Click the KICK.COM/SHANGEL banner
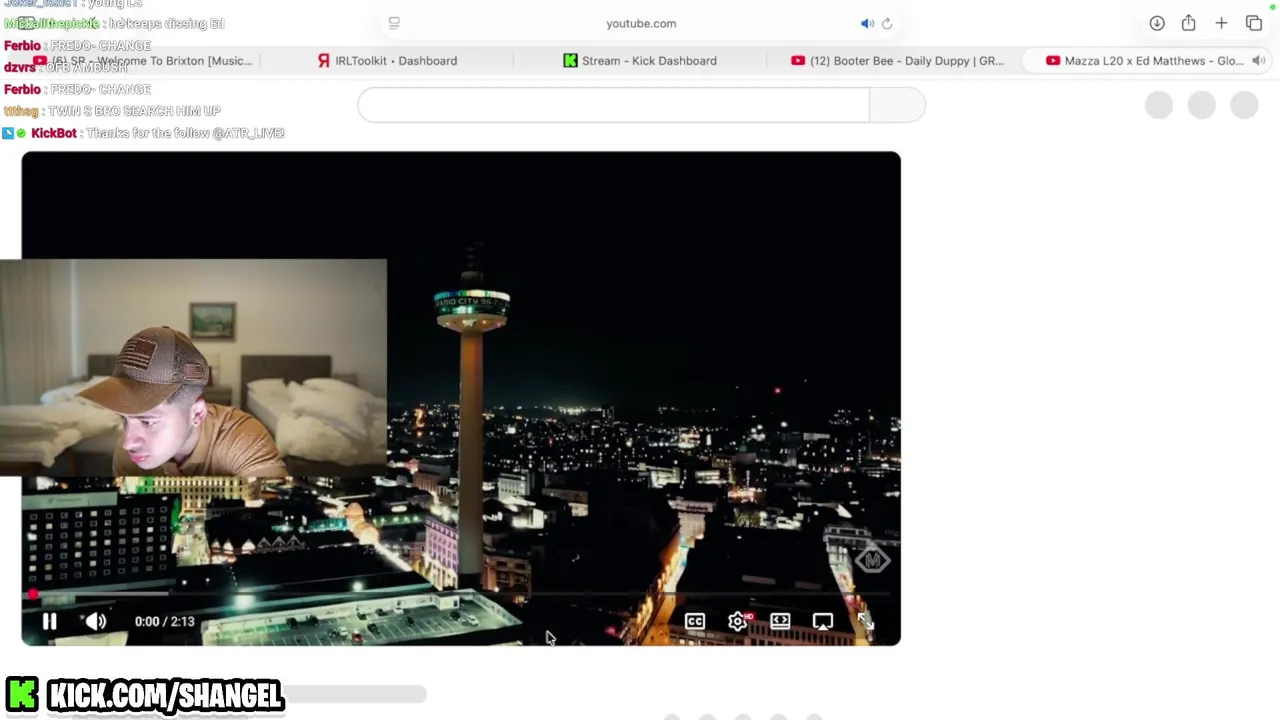Image resolution: width=1280 pixels, height=720 pixels. (145, 695)
